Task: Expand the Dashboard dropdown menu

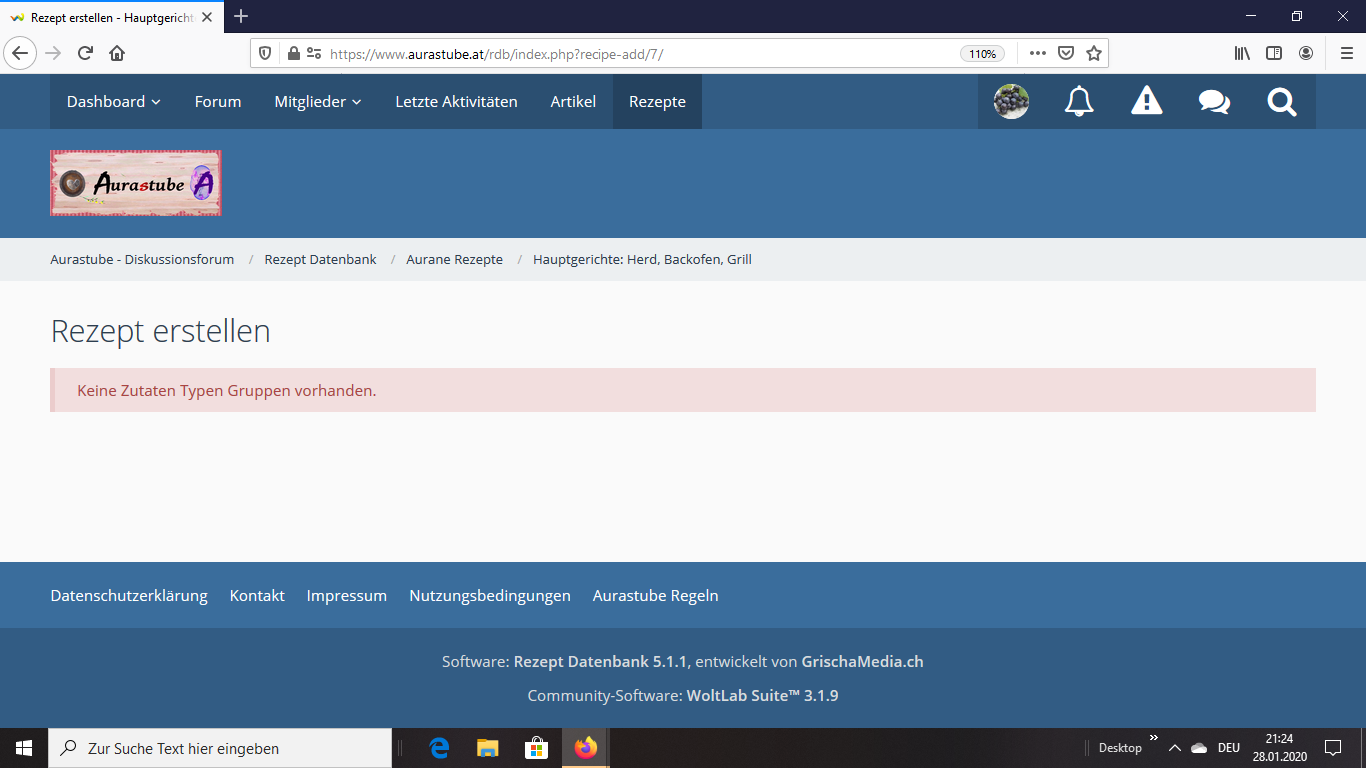Action: point(113,101)
